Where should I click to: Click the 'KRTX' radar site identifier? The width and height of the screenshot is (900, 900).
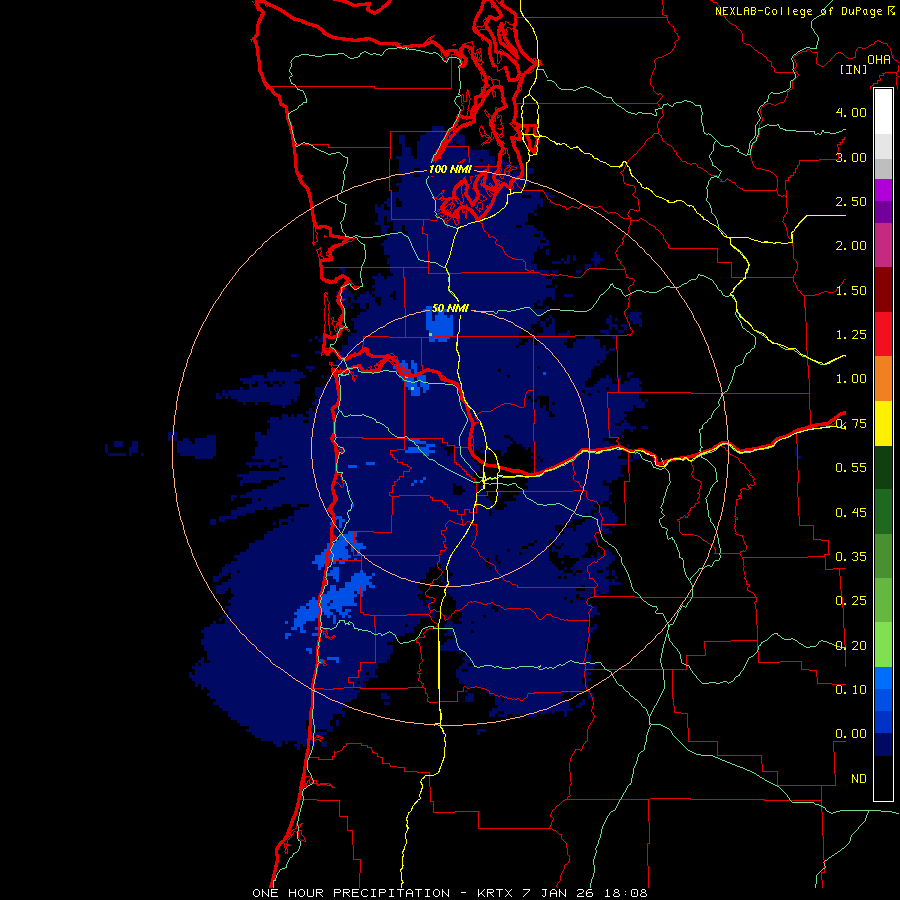[x=495, y=893]
